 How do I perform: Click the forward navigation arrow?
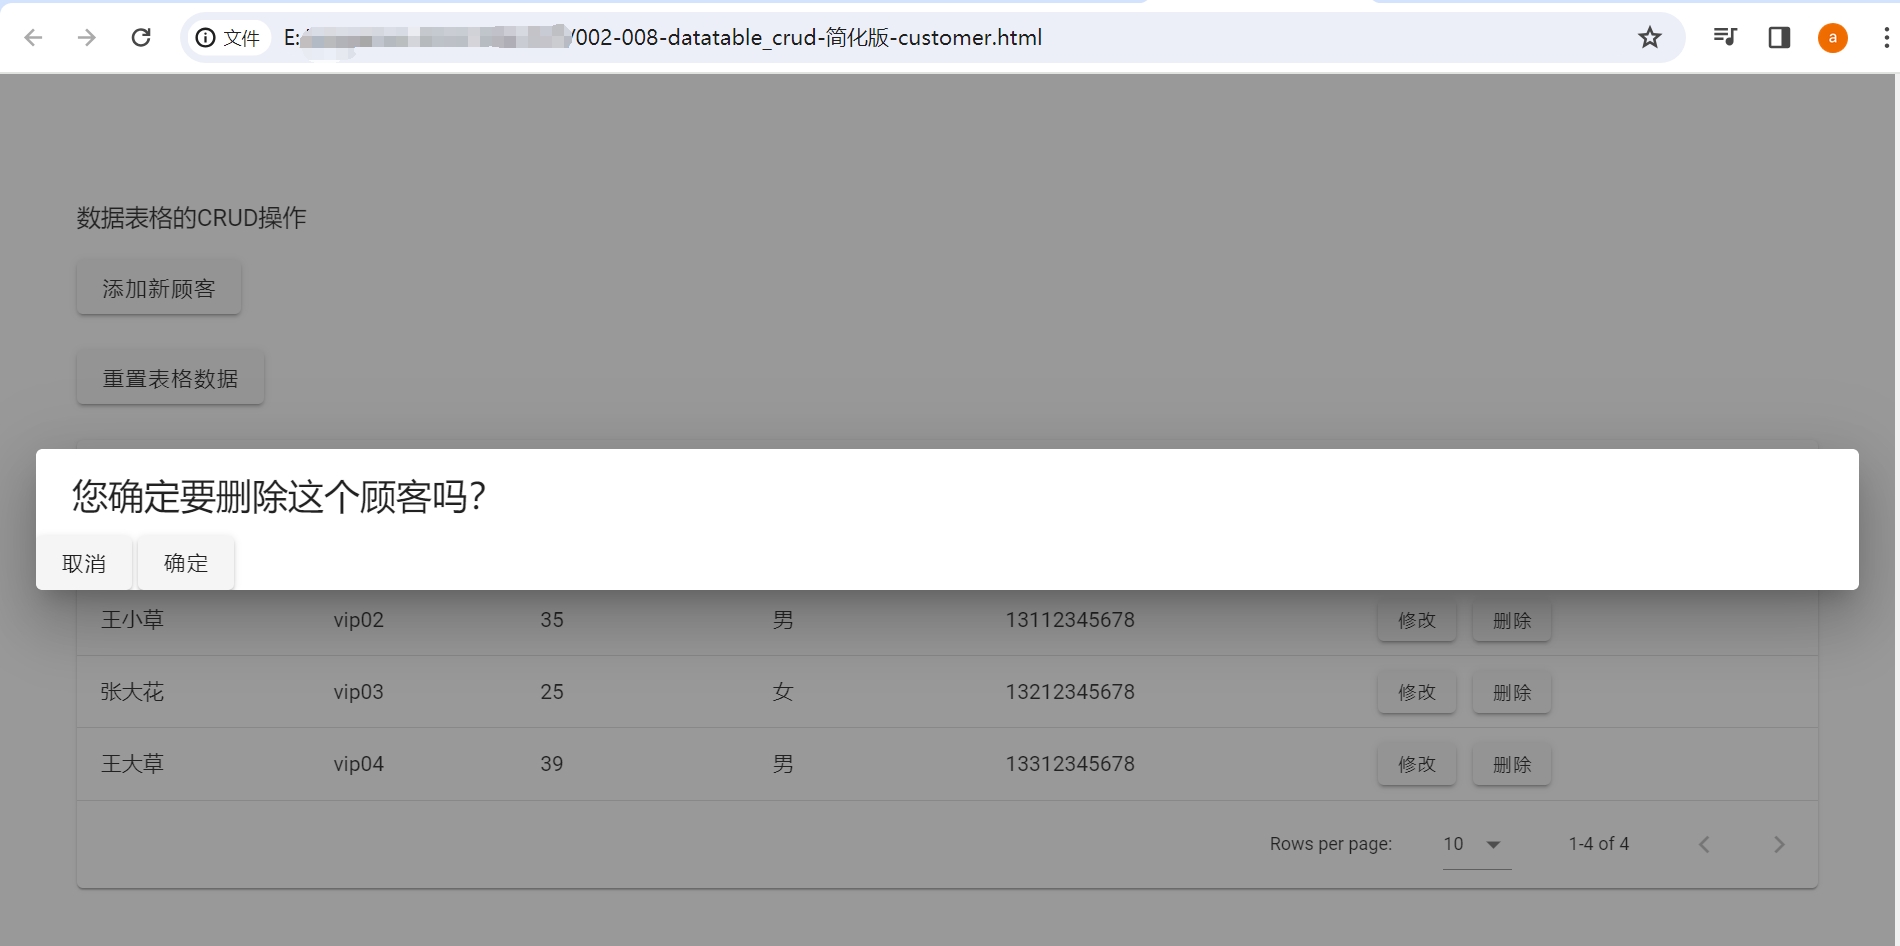[x=88, y=37]
